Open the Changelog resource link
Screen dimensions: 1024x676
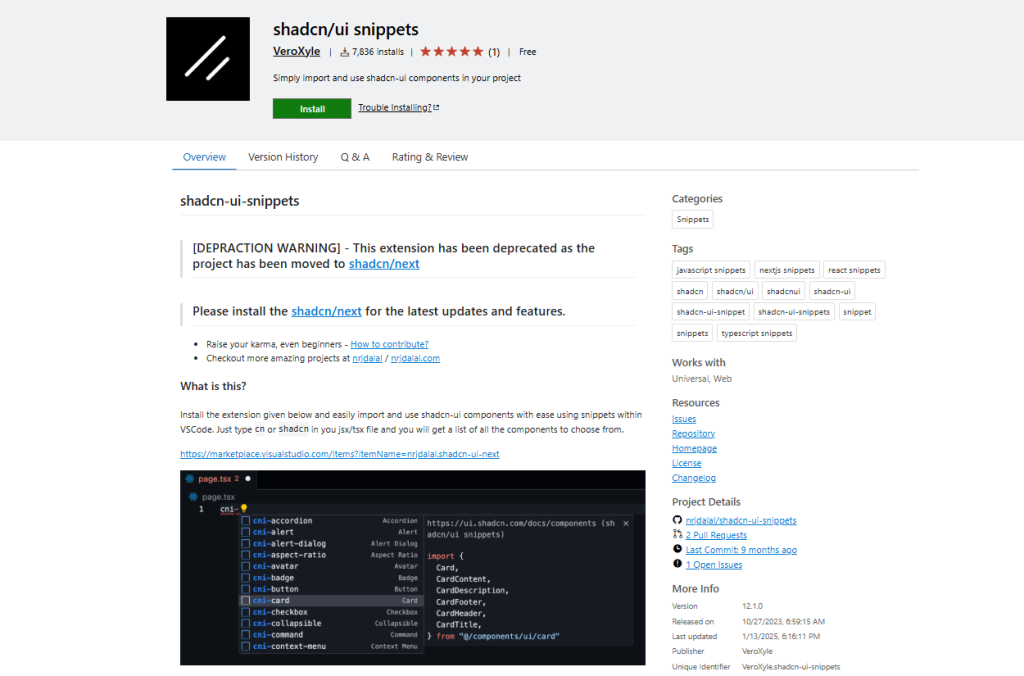tap(694, 478)
